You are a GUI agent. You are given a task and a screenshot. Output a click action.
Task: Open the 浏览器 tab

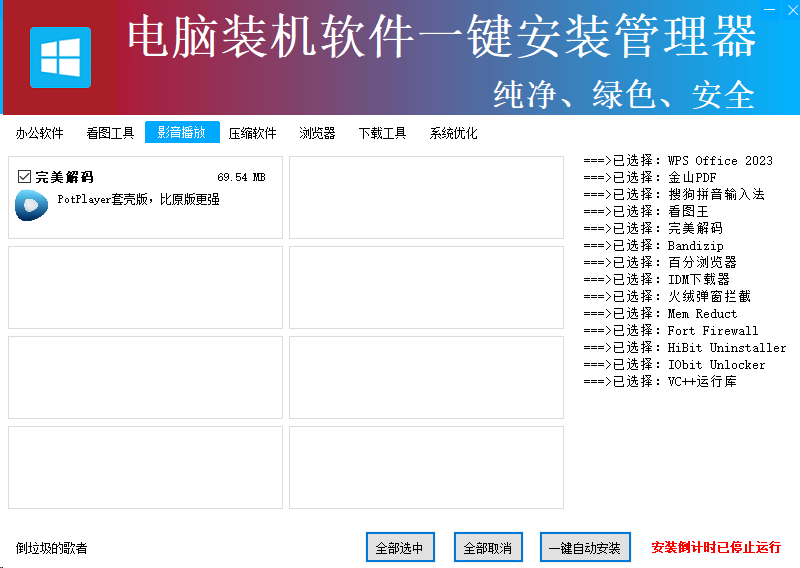pos(317,133)
